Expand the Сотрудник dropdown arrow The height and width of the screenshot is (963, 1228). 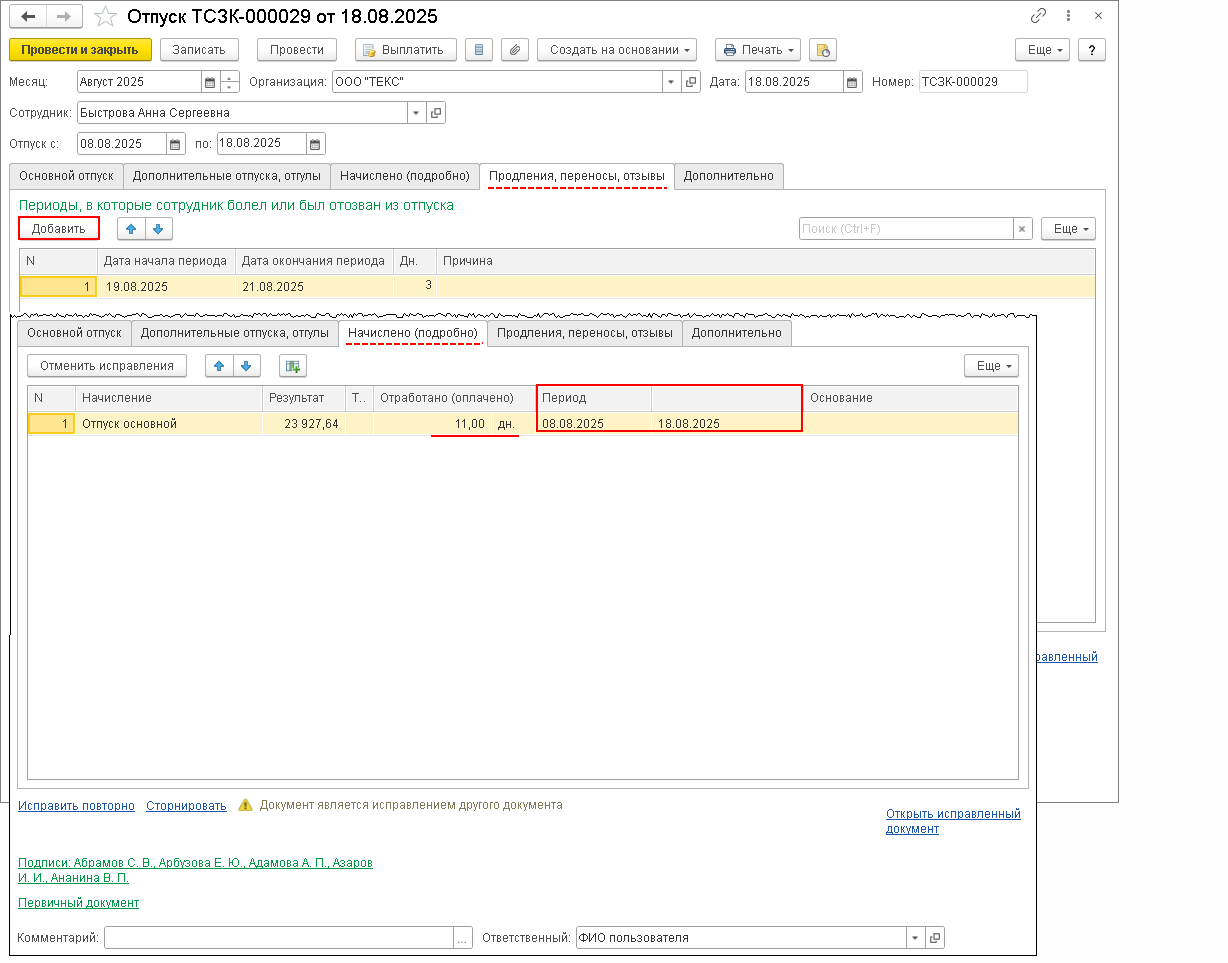tap(416, 113)
